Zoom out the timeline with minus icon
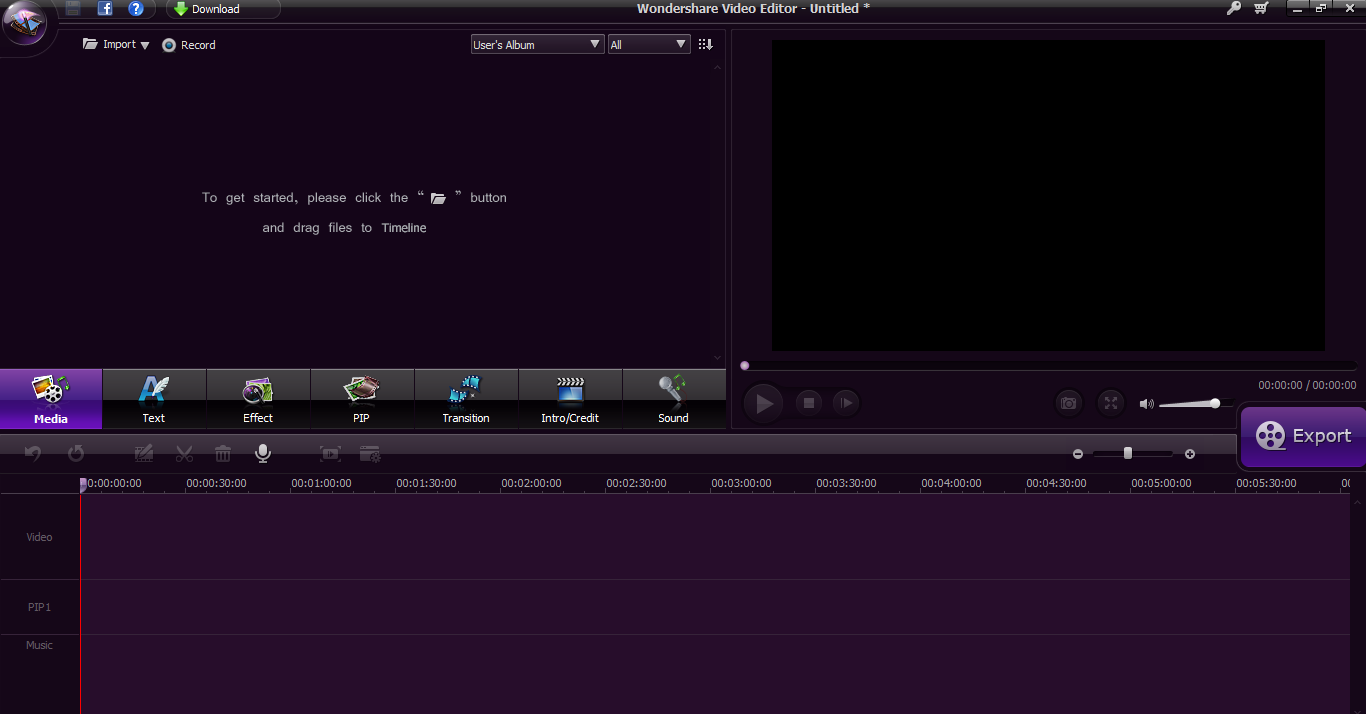This screenshot has height=714, width=1366. click(x=1078, y=454)
